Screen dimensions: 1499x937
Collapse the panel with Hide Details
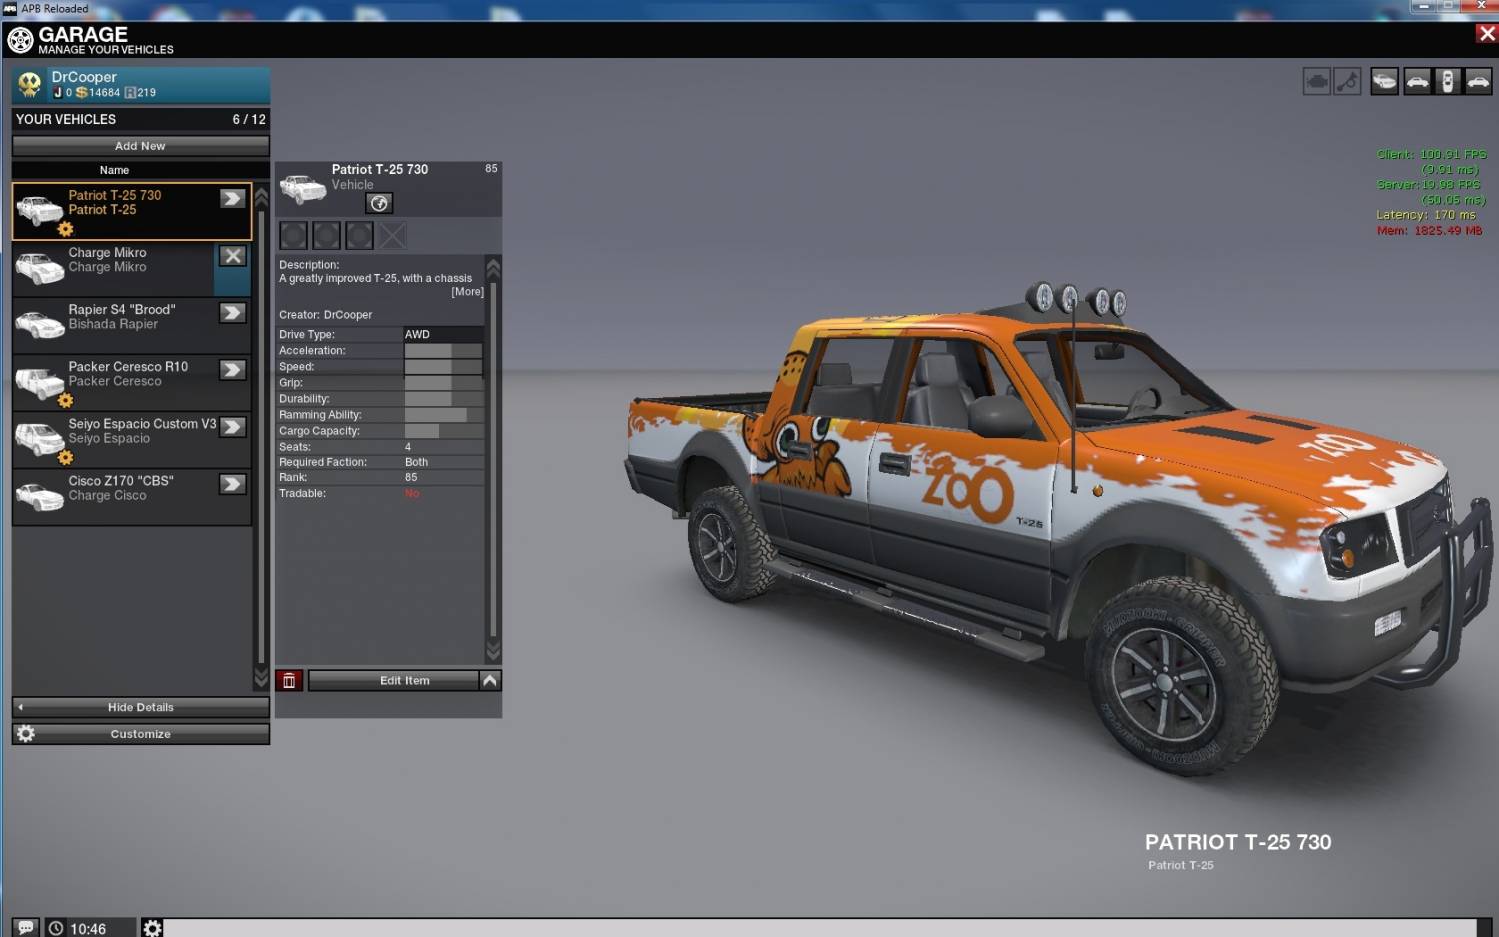click(140, 707)
